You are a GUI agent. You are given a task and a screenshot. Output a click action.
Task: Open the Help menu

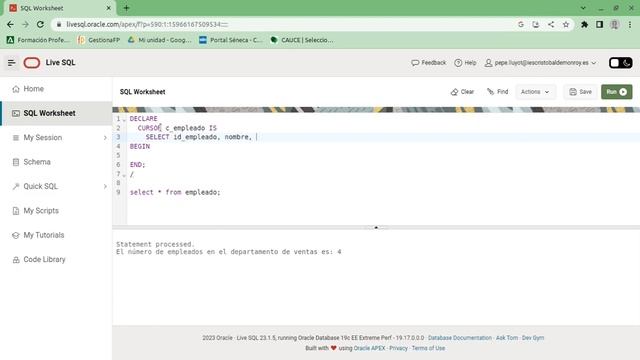(x=465, y=63)
